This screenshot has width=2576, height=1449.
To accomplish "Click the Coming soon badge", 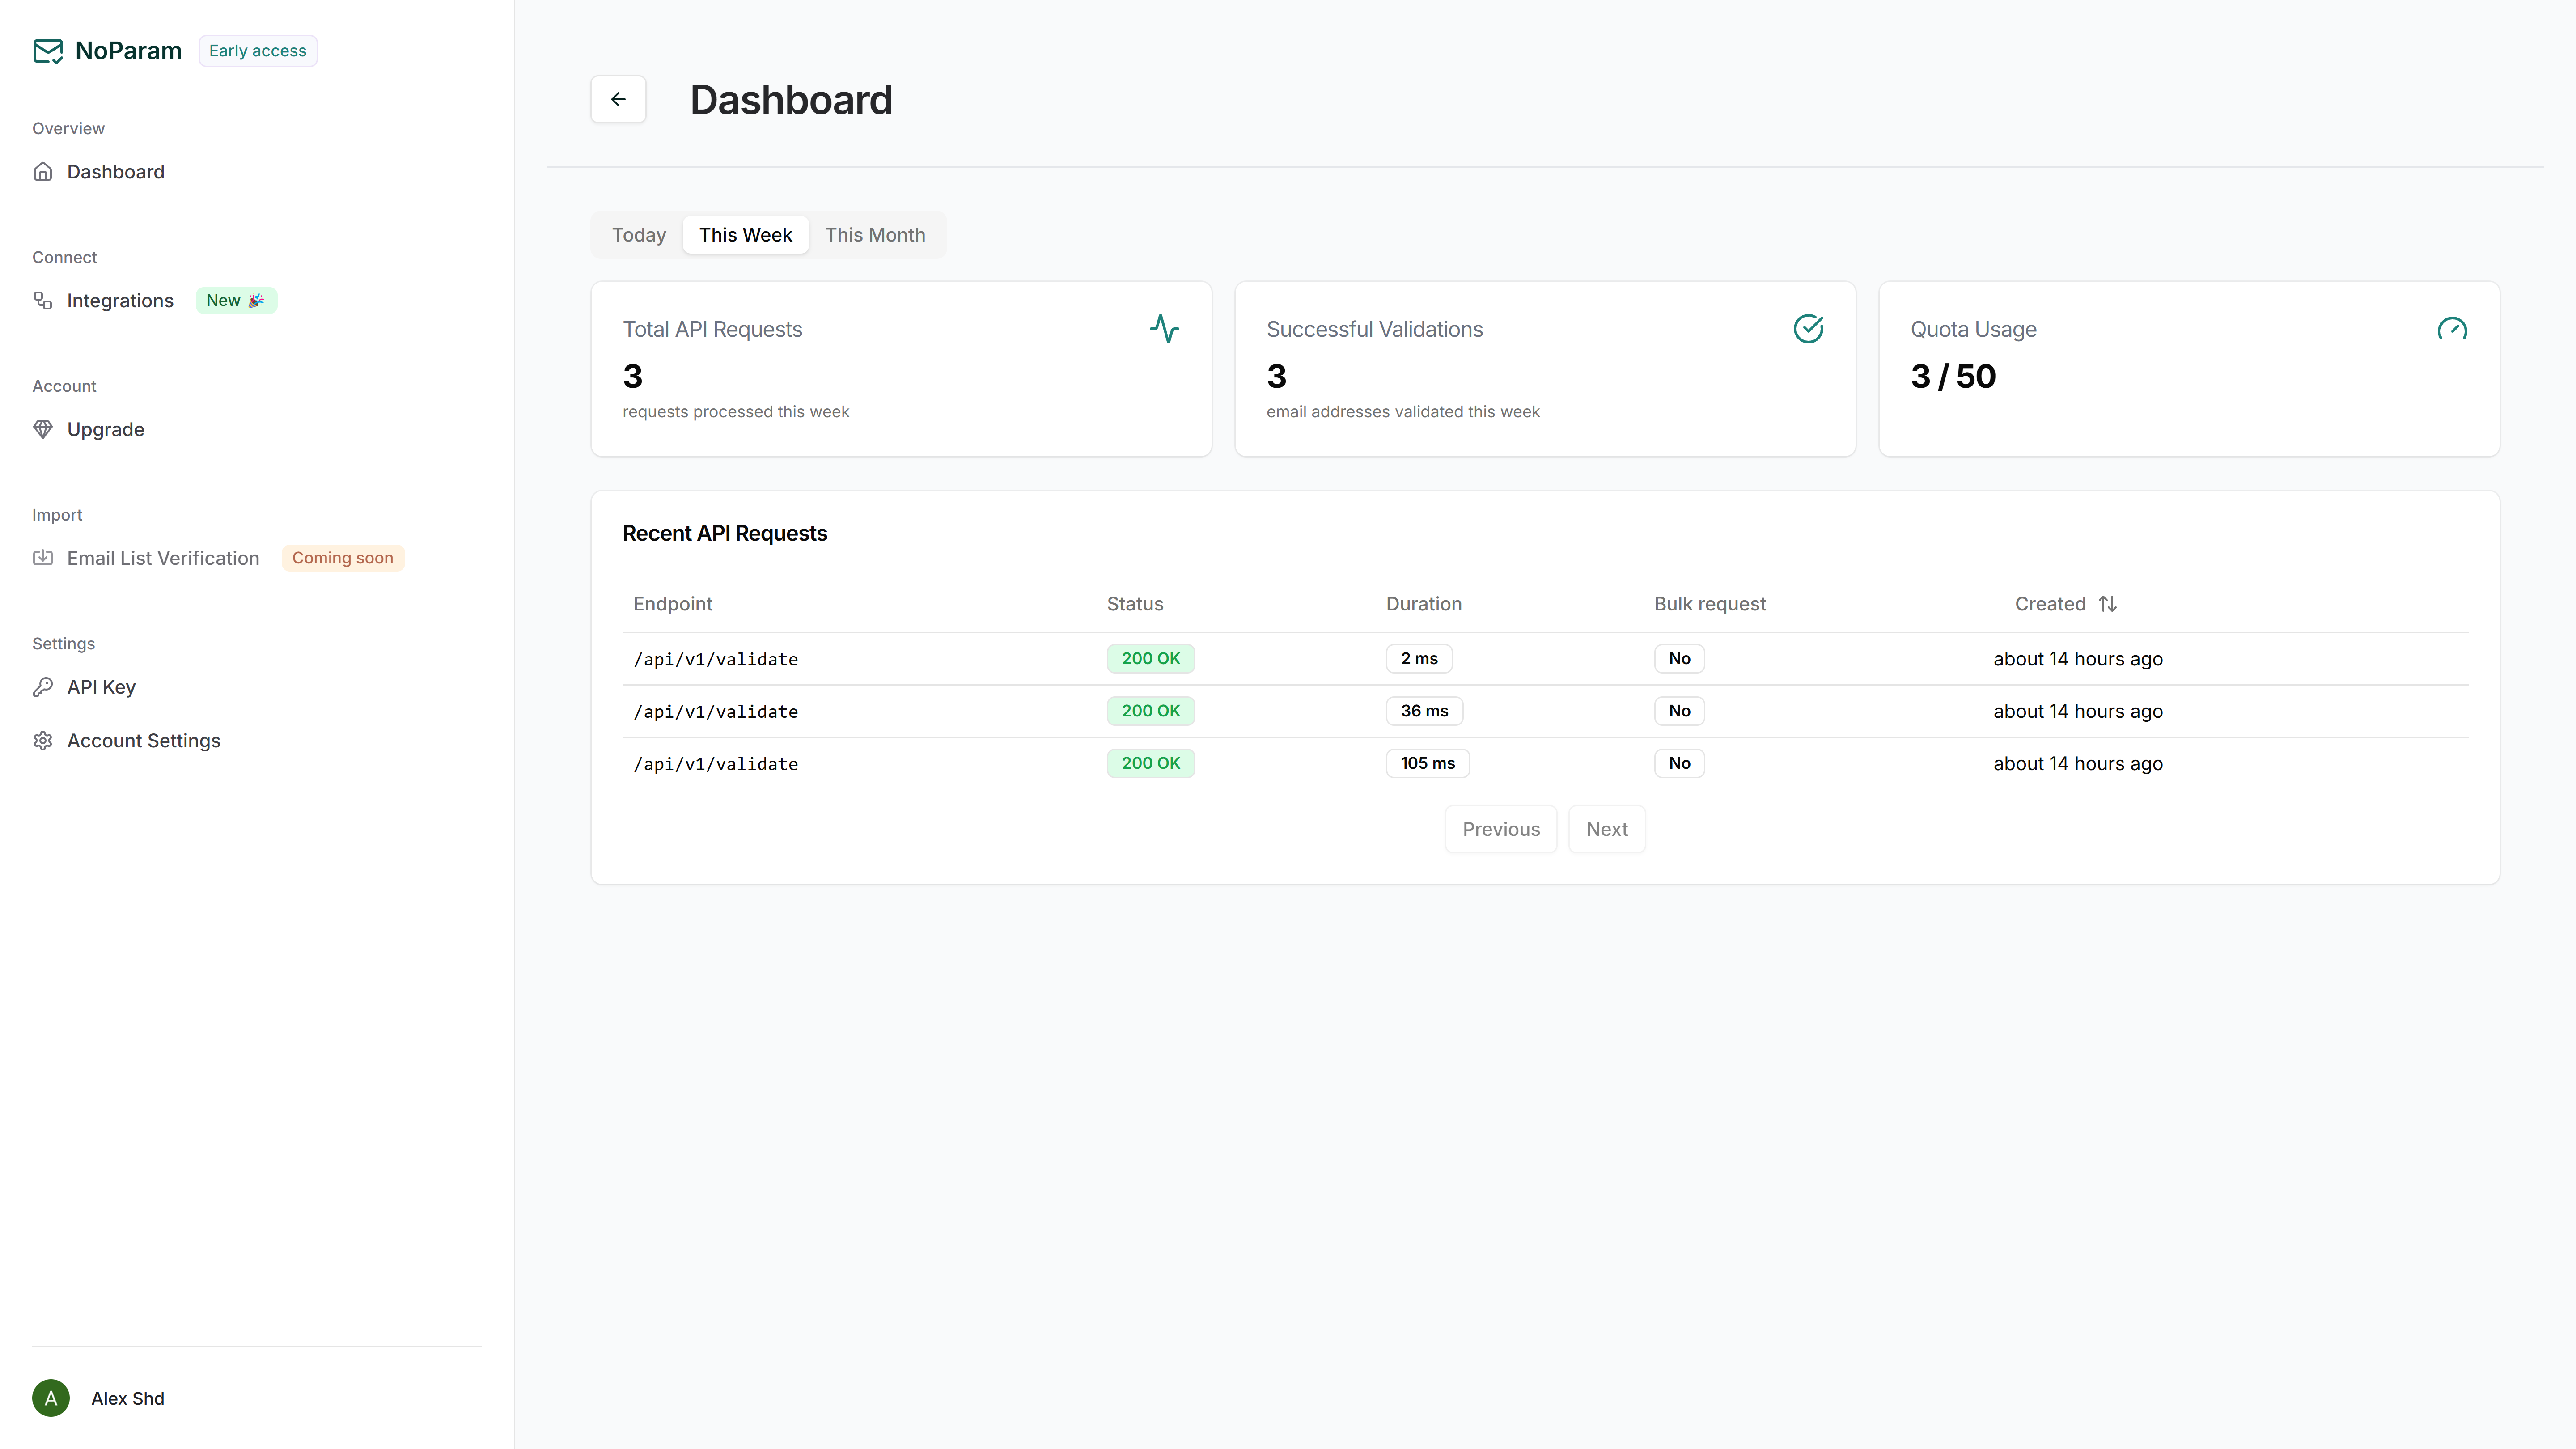I will tap(343, 558).
